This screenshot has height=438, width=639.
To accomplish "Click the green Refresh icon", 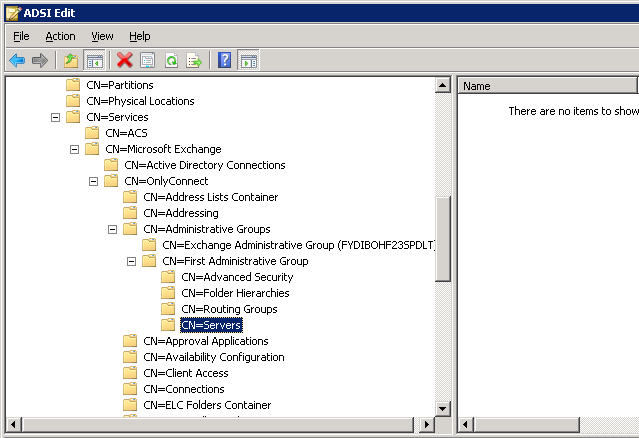I will tap(171, 61).
